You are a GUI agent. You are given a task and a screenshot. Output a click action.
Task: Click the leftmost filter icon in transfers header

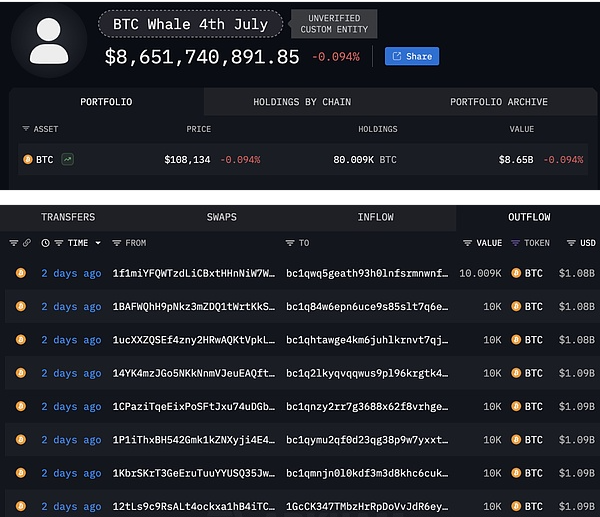click(13, 243)
